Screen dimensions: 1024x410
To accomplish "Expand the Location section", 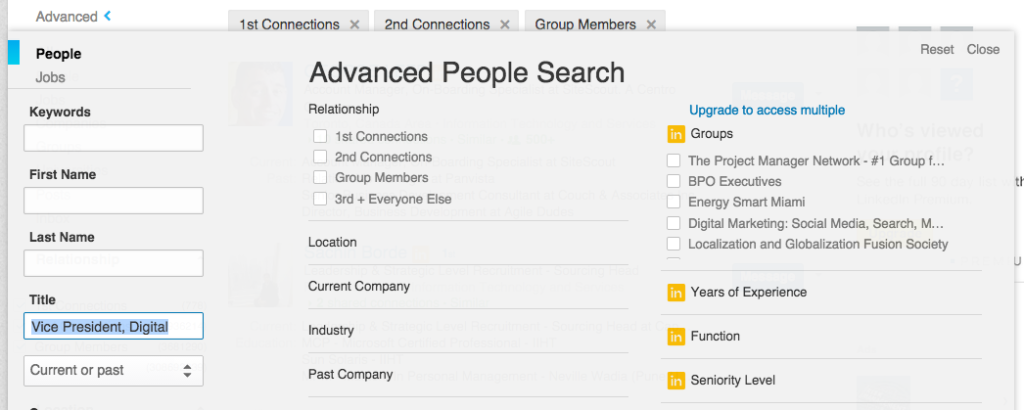I will pyautogui.click(x=468, y=242).
